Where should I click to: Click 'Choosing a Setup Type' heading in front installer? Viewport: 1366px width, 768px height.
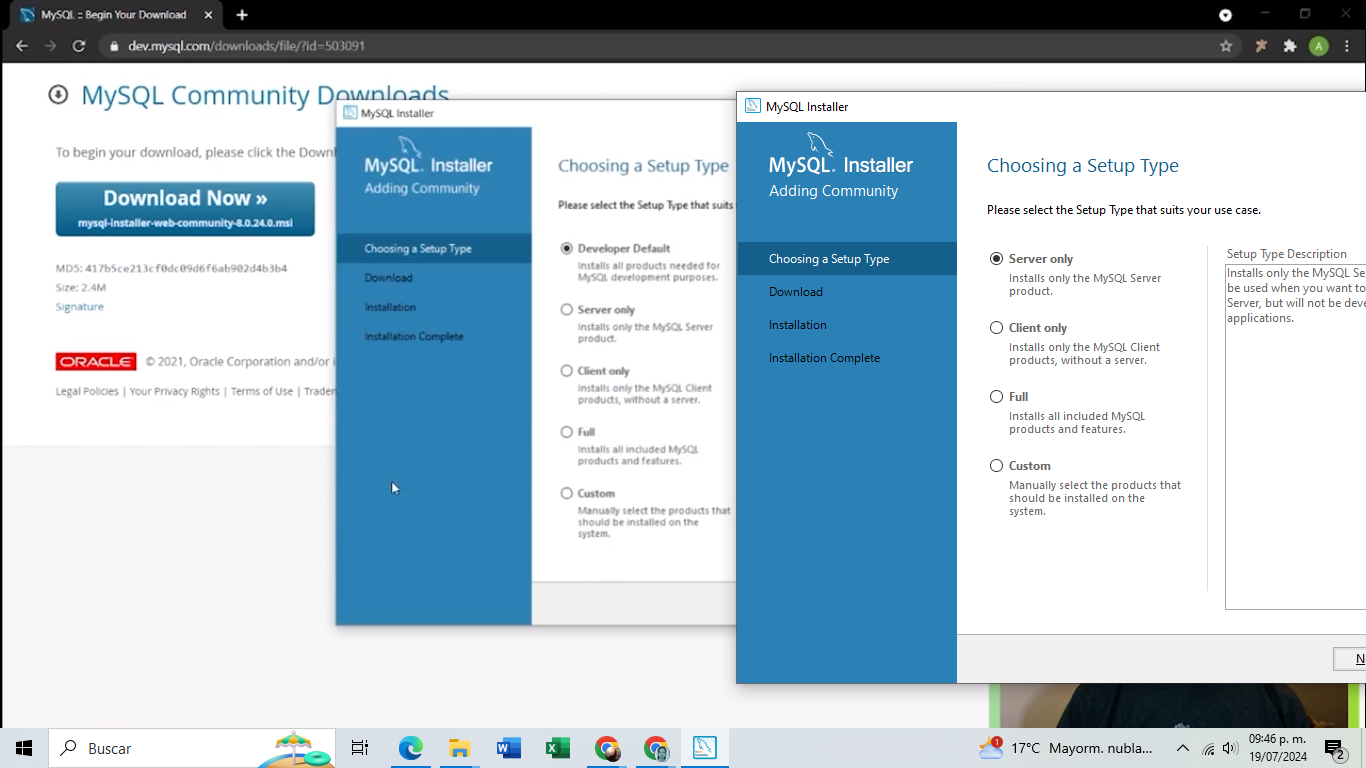point(1083,166)
